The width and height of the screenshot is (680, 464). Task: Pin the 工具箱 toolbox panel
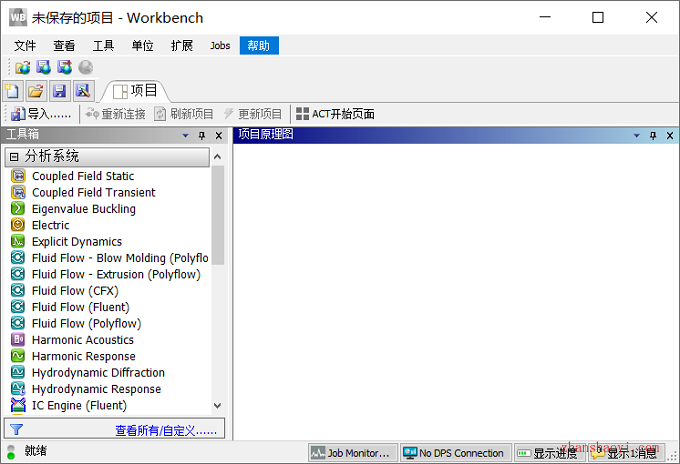tap(202, 136)
